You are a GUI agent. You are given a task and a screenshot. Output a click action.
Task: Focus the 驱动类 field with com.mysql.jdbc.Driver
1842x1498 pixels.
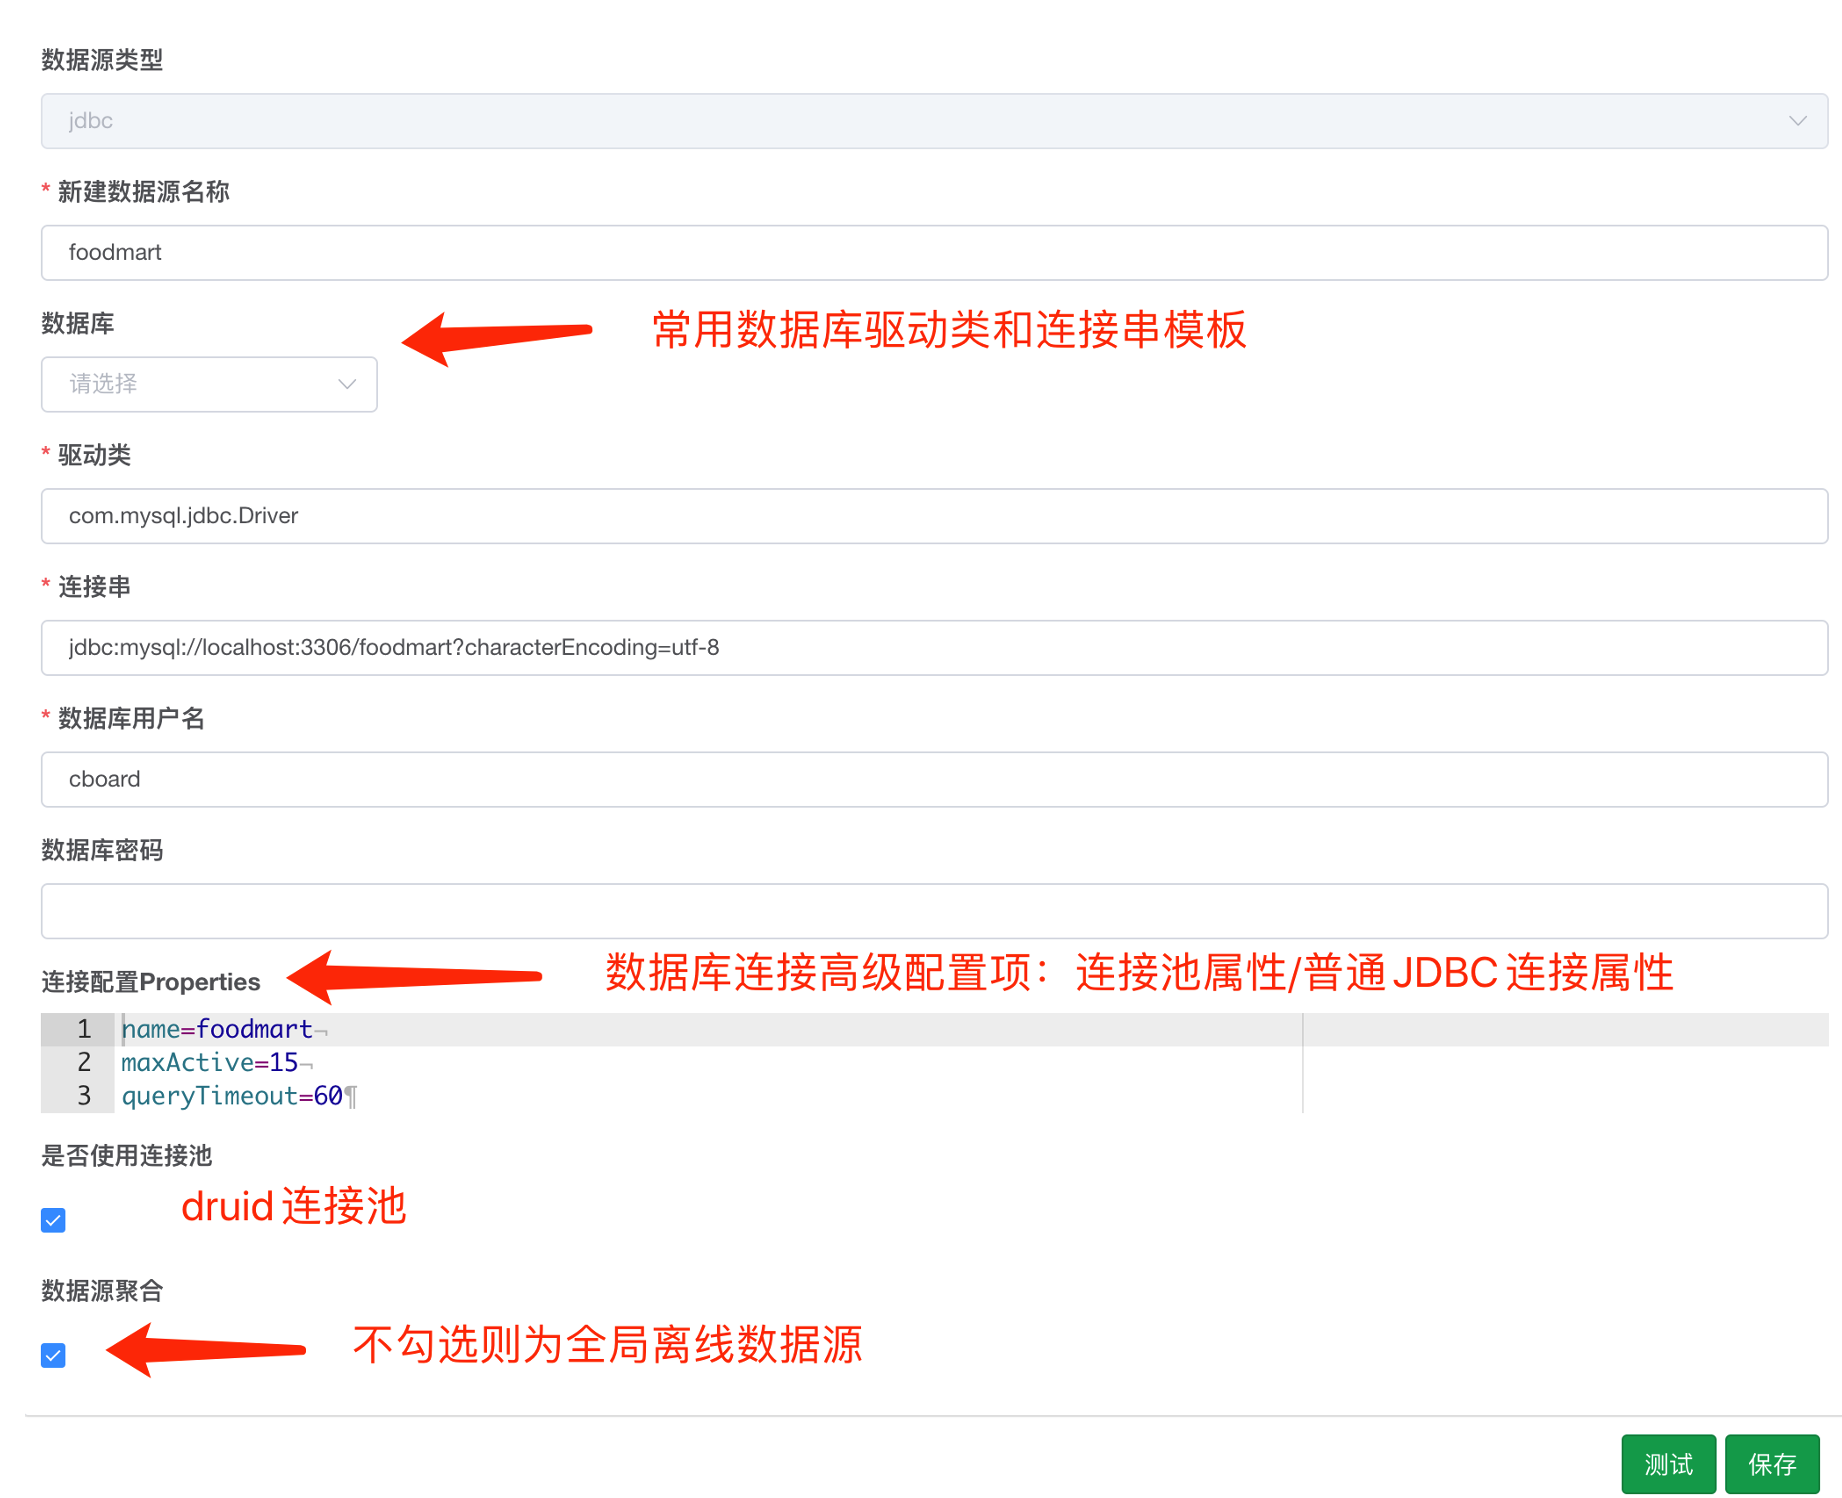click(x=934, y=516)
